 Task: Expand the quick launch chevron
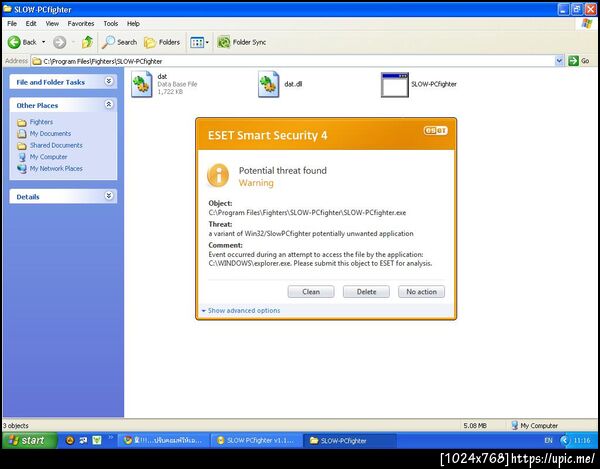click(x=111, y=437)
